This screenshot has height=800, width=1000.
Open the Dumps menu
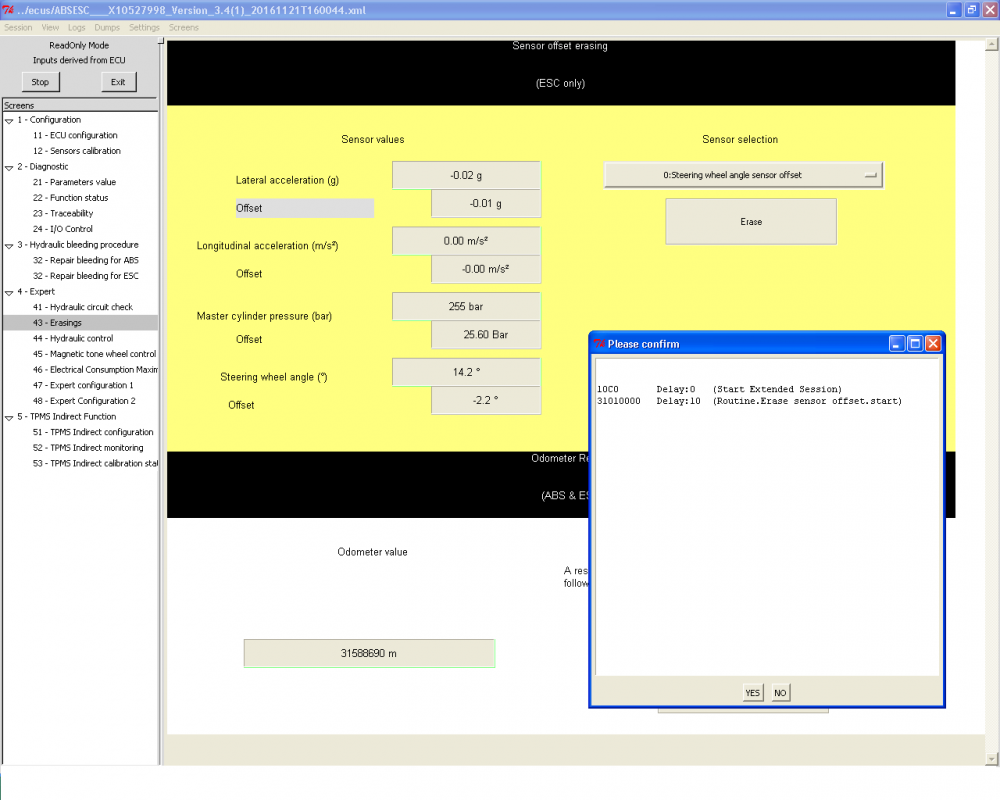107,27
